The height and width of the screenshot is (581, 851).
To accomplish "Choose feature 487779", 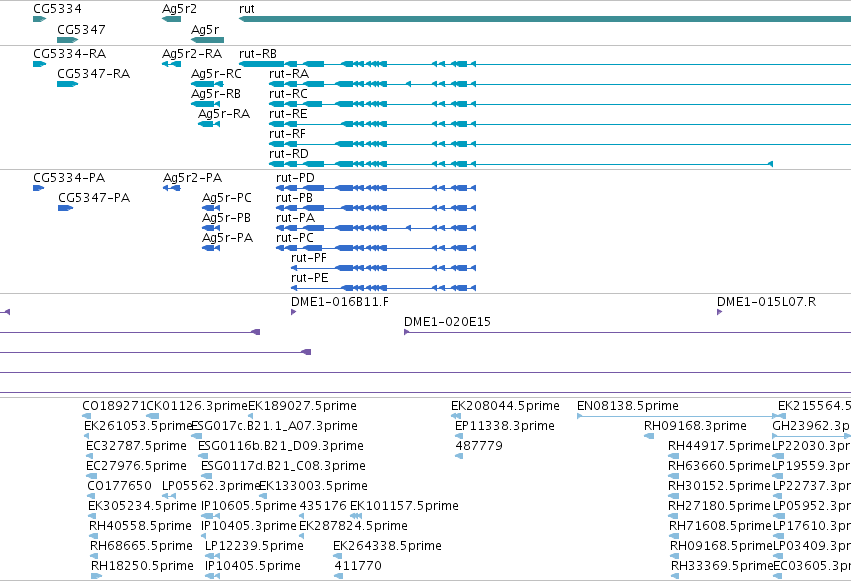I will coord(479,446).
